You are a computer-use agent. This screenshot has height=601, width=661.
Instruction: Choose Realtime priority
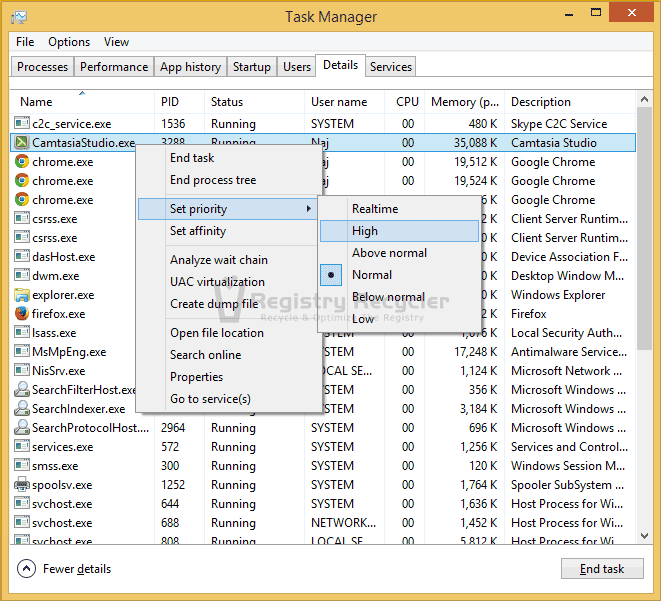pos(399,209)
